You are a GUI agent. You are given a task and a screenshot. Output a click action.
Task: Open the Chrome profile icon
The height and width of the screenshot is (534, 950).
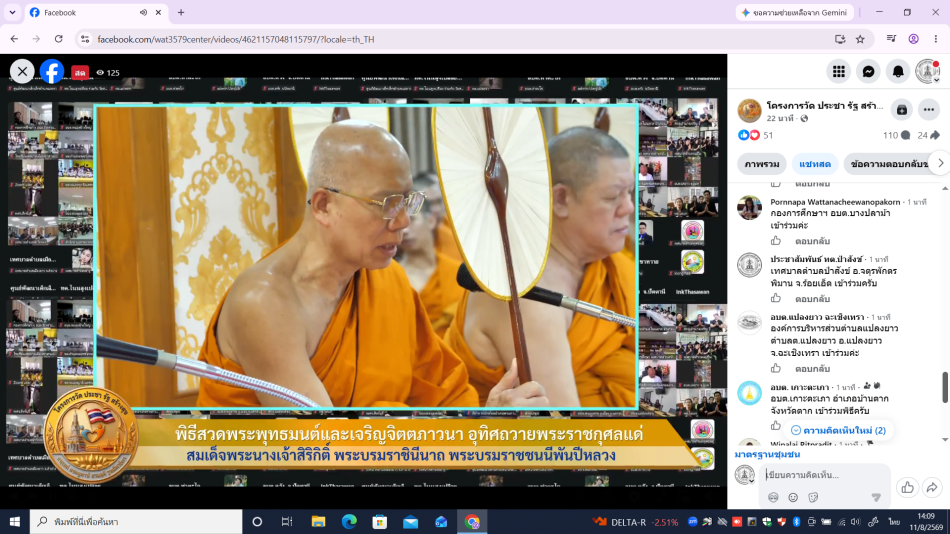pyautogui.click(x=913, y=39)
